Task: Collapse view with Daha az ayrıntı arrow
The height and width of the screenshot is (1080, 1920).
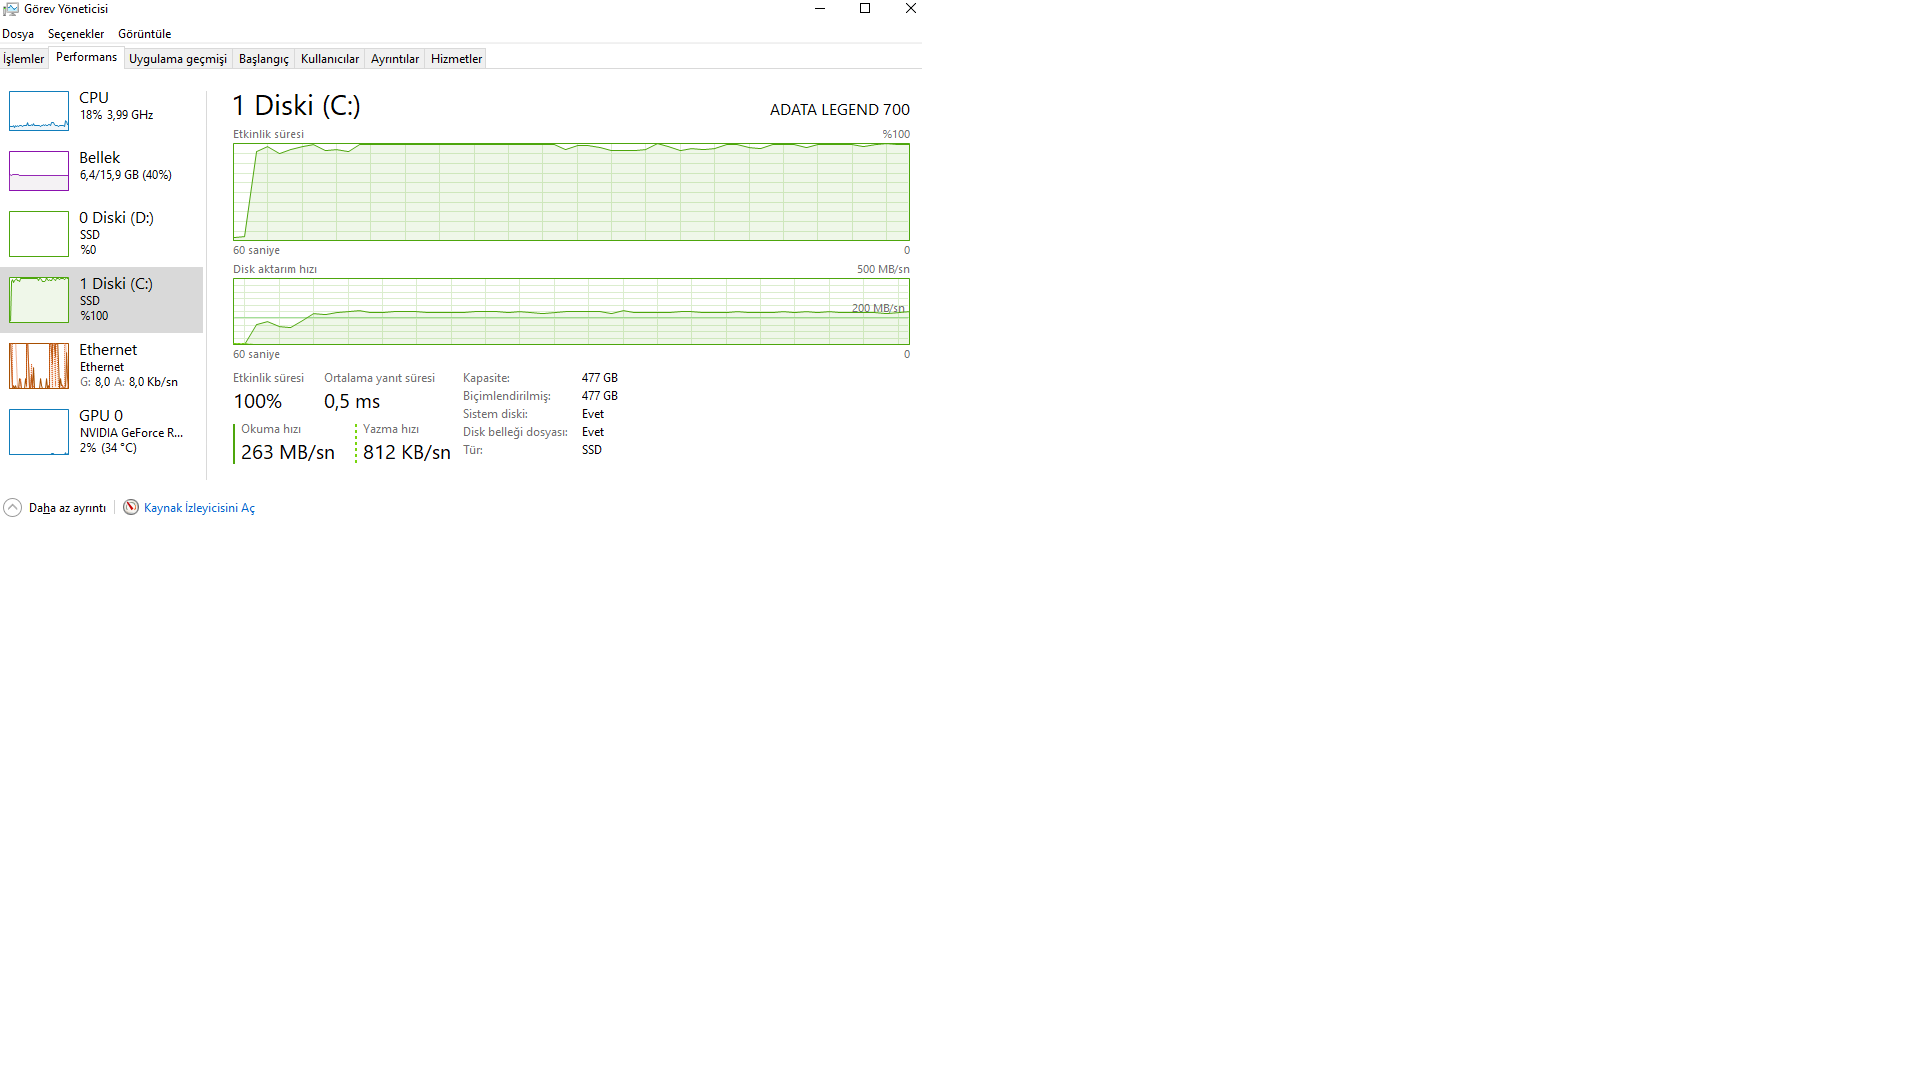Action: tap(12, 508)
